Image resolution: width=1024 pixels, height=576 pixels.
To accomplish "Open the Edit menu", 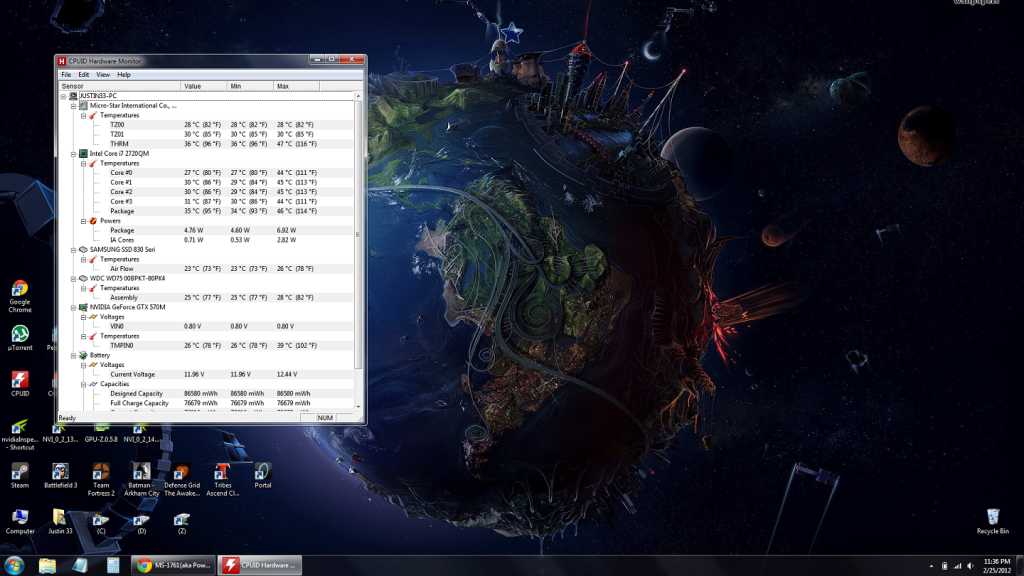I will pyautogui.click(x=84, y=74).
